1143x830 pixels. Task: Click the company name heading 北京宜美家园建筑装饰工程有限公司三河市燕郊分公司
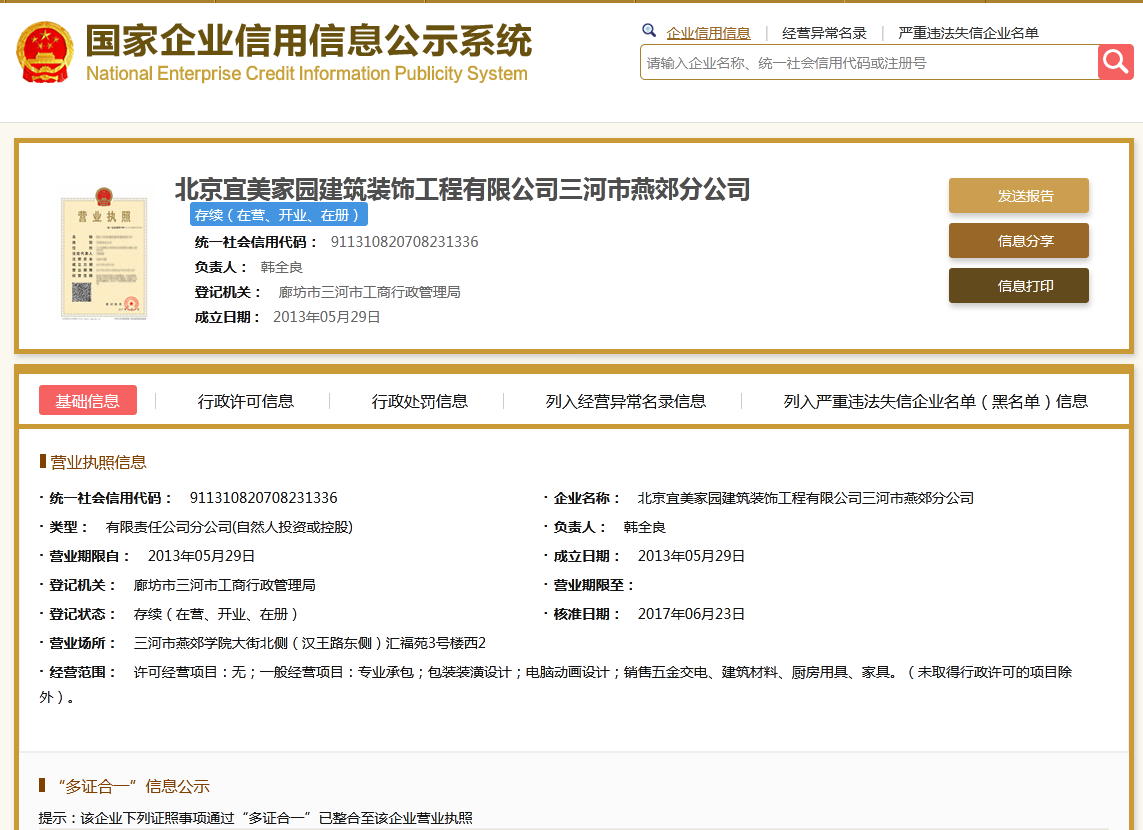click(x=462, y=189)
